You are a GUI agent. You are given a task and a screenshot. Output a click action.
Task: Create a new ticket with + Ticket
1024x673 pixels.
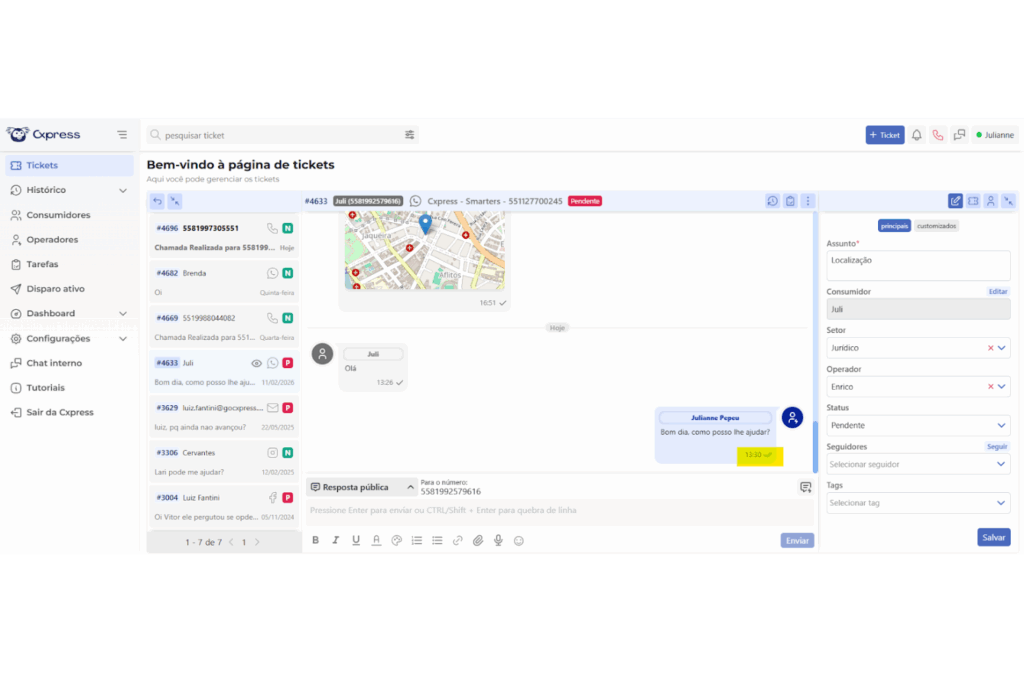click(x=884, y=135)
